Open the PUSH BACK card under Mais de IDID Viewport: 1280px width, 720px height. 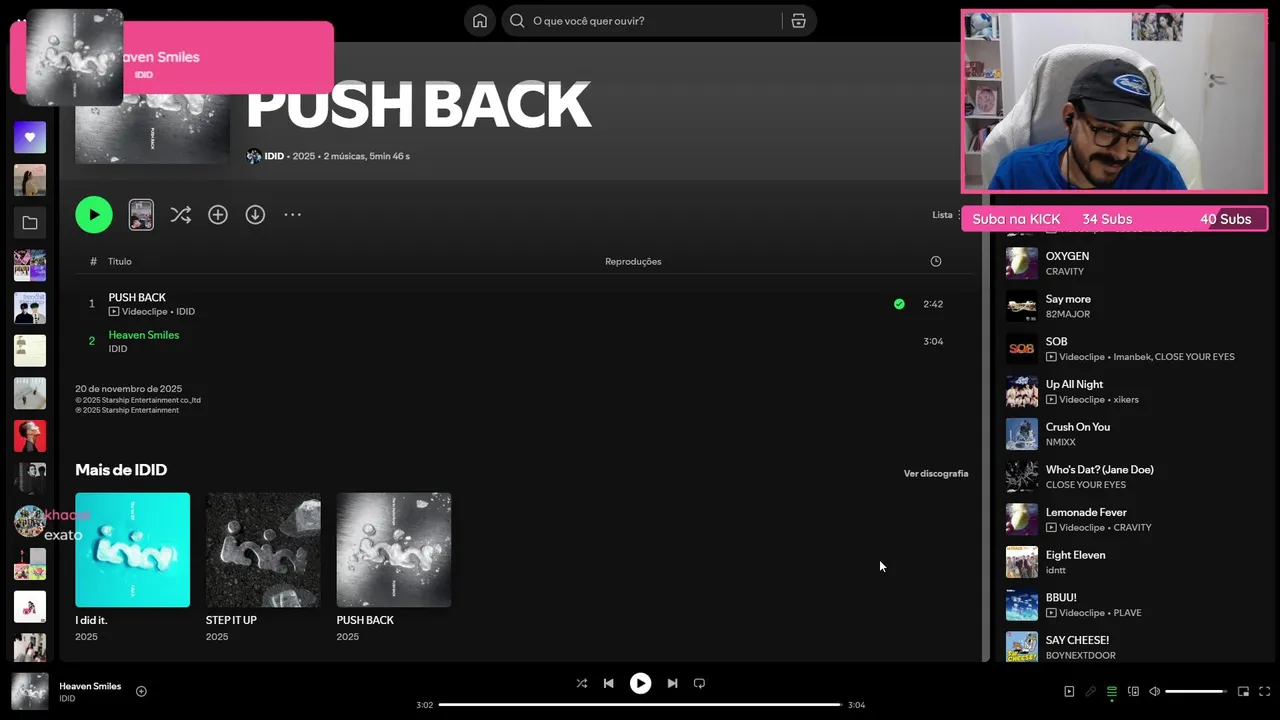pos(394,568)
